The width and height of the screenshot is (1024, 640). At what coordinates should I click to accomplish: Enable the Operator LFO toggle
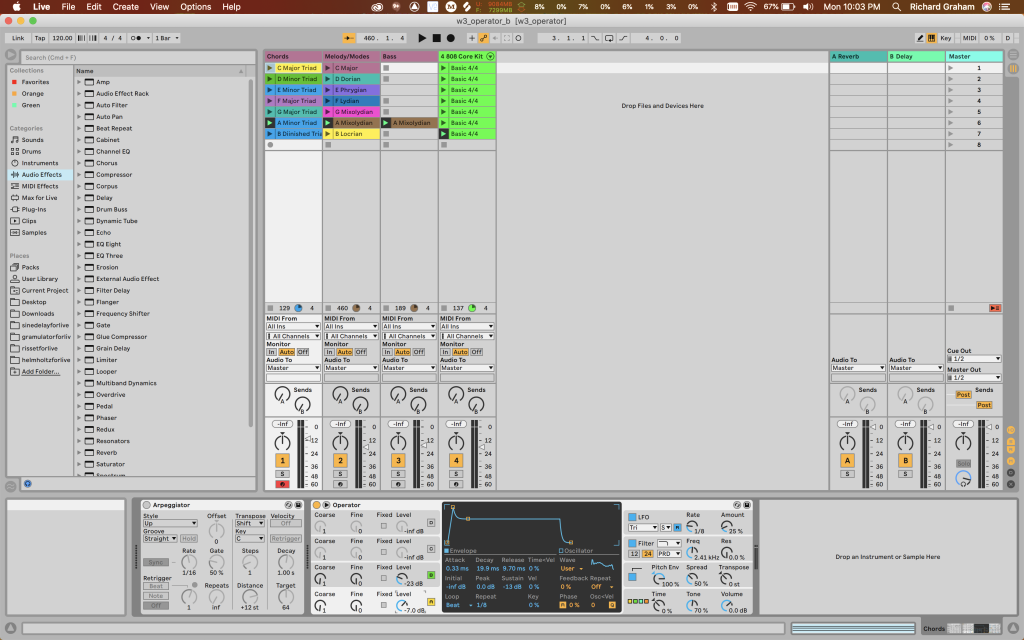tap(632, 517)
